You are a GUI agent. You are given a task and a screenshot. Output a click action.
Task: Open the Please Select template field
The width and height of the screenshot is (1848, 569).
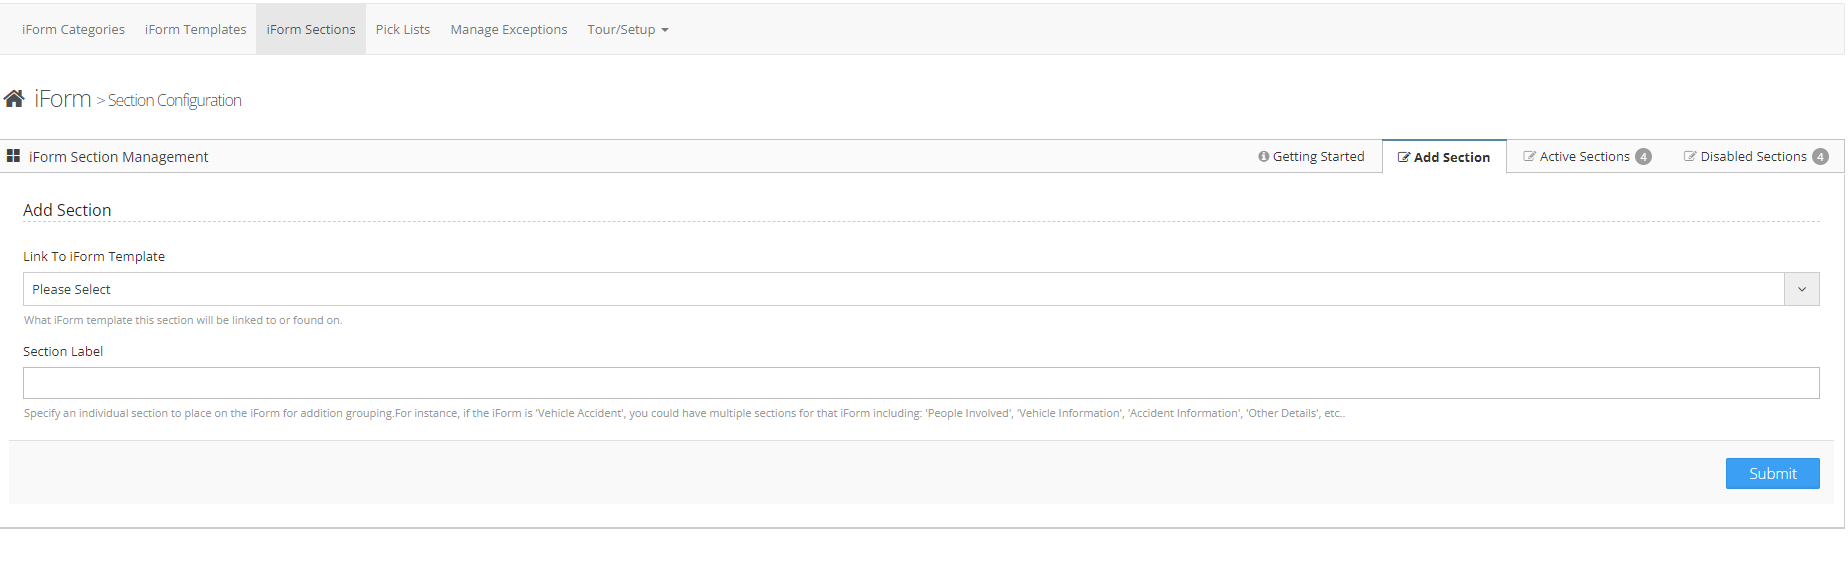(x=902, y=289)
